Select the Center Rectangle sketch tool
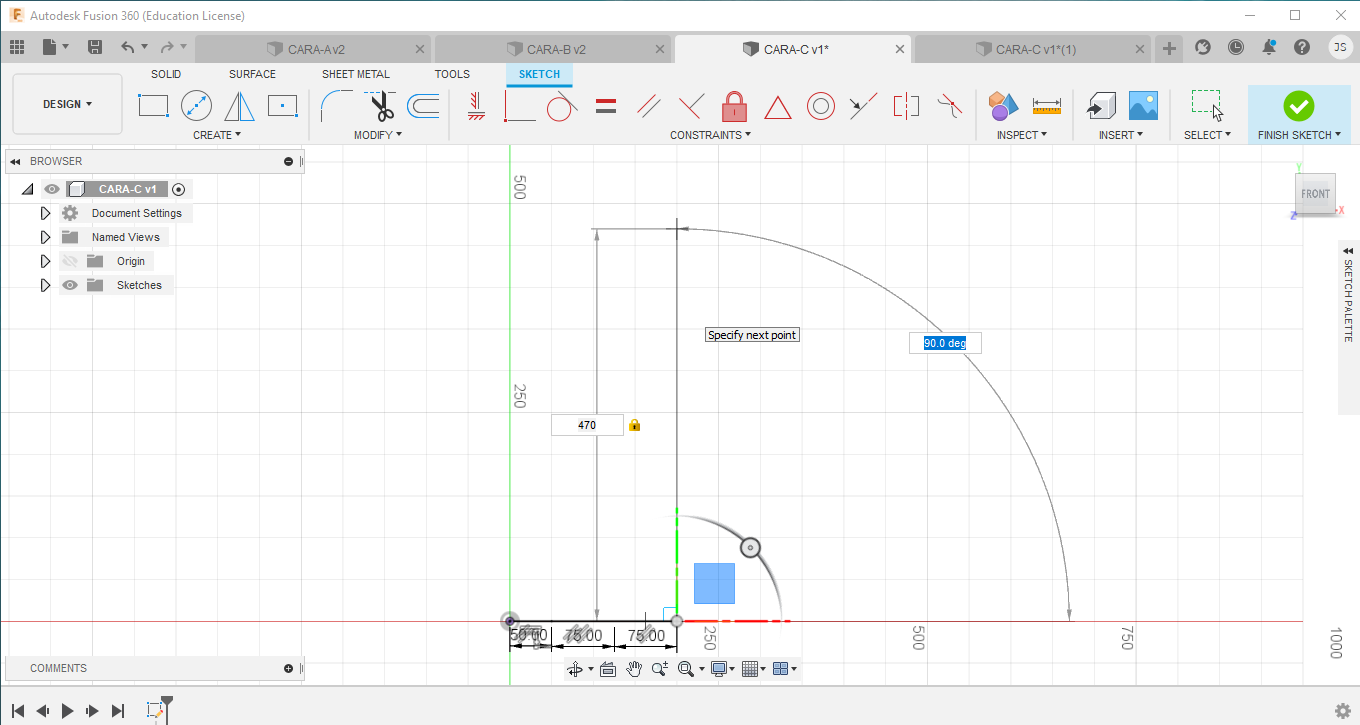 pyautogui.click(x=283, y=105)
